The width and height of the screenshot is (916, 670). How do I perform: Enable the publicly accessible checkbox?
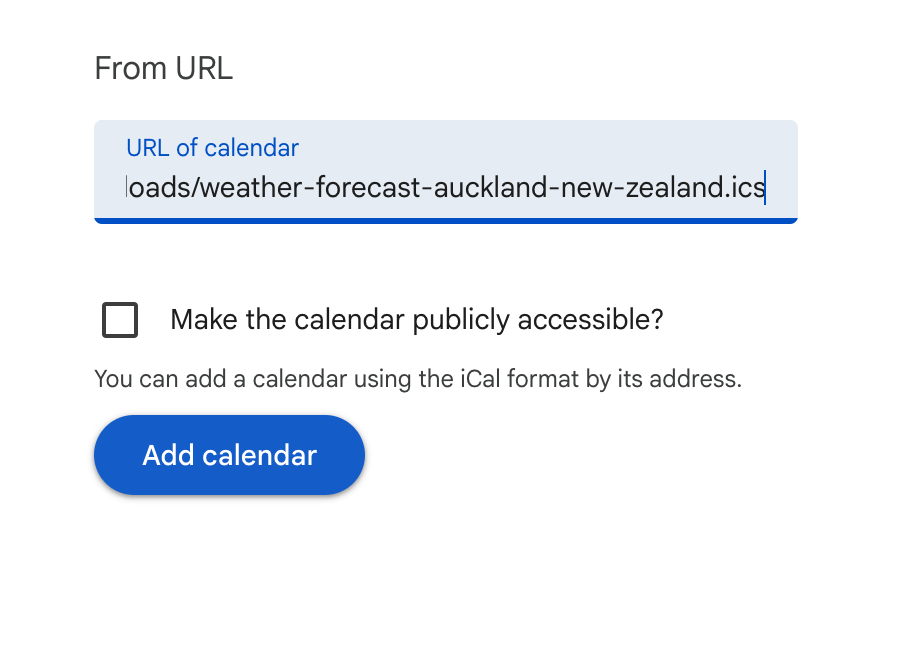tap(120, 321)
